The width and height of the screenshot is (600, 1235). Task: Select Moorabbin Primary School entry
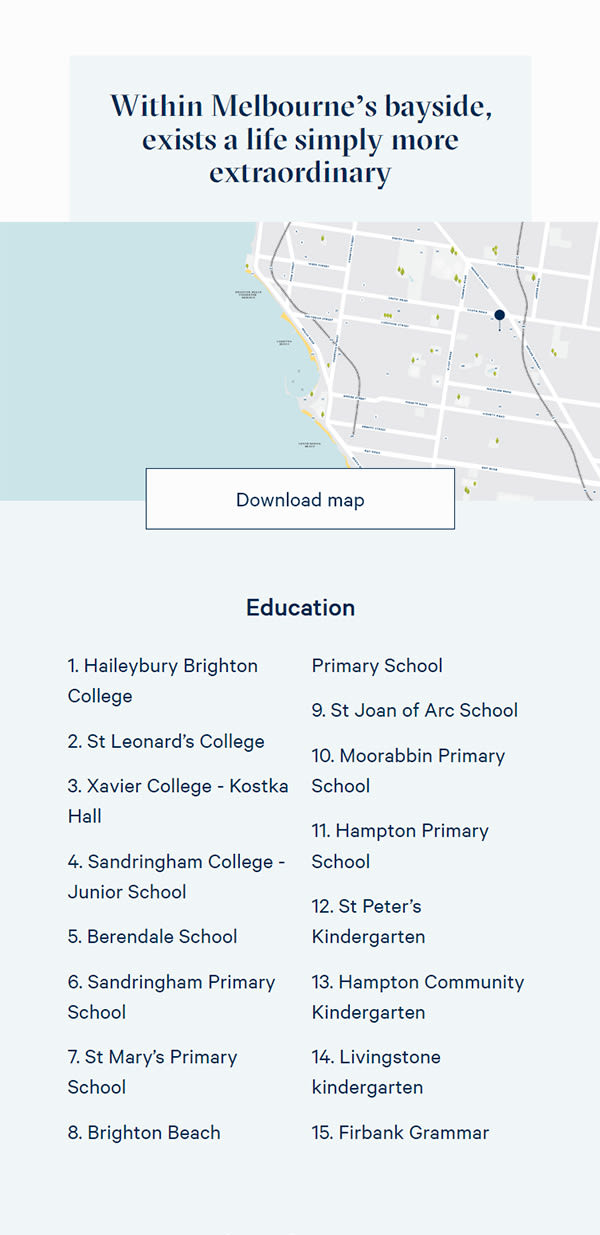click(408, 771)
